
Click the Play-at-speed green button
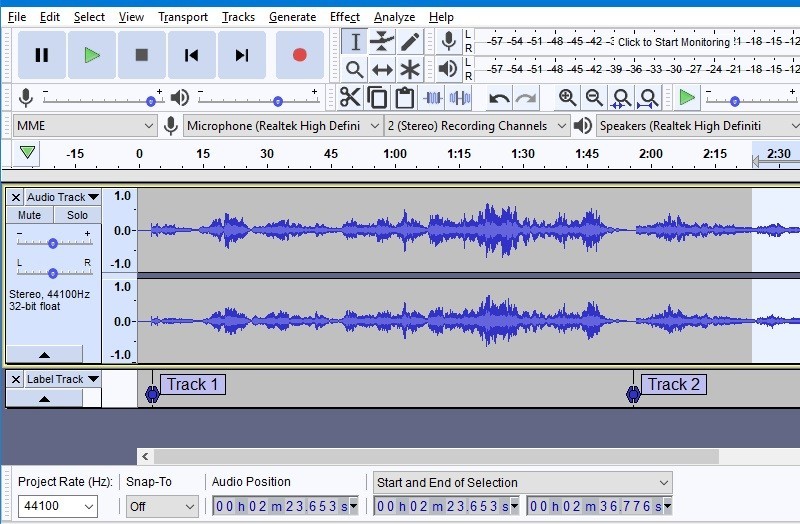point(687,97)
